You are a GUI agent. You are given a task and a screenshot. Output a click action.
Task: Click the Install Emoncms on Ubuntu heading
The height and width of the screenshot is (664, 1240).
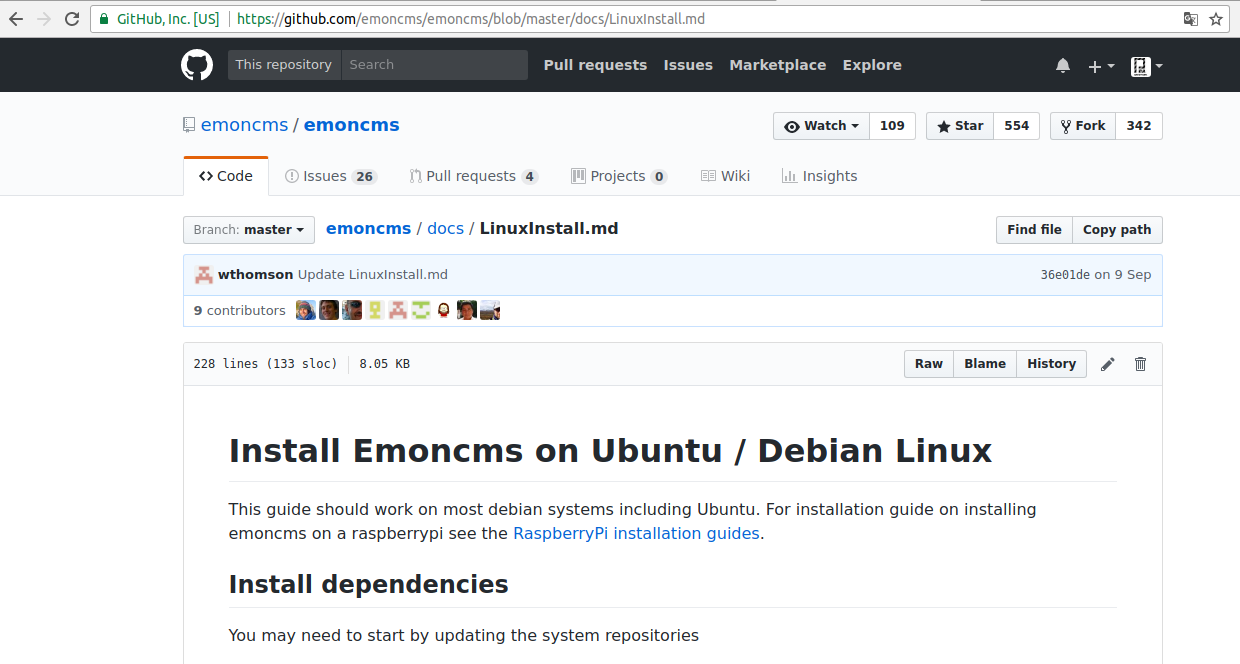611,451
